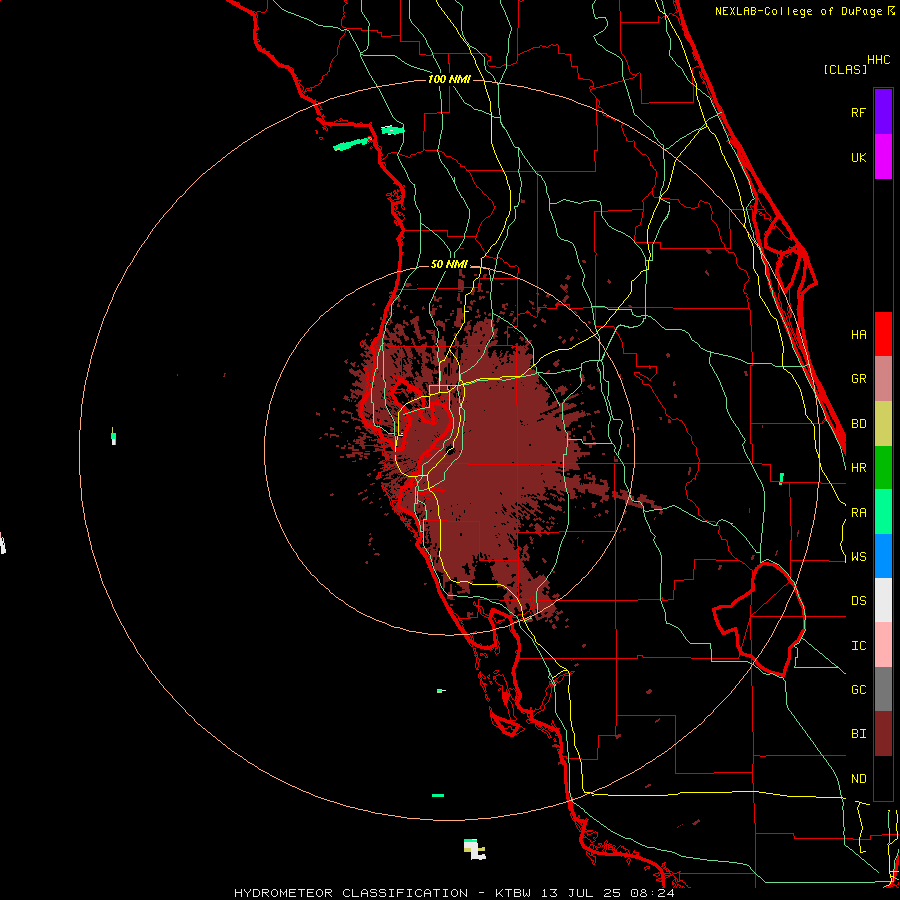Click the bright green RA swatch

coord(883,512)
